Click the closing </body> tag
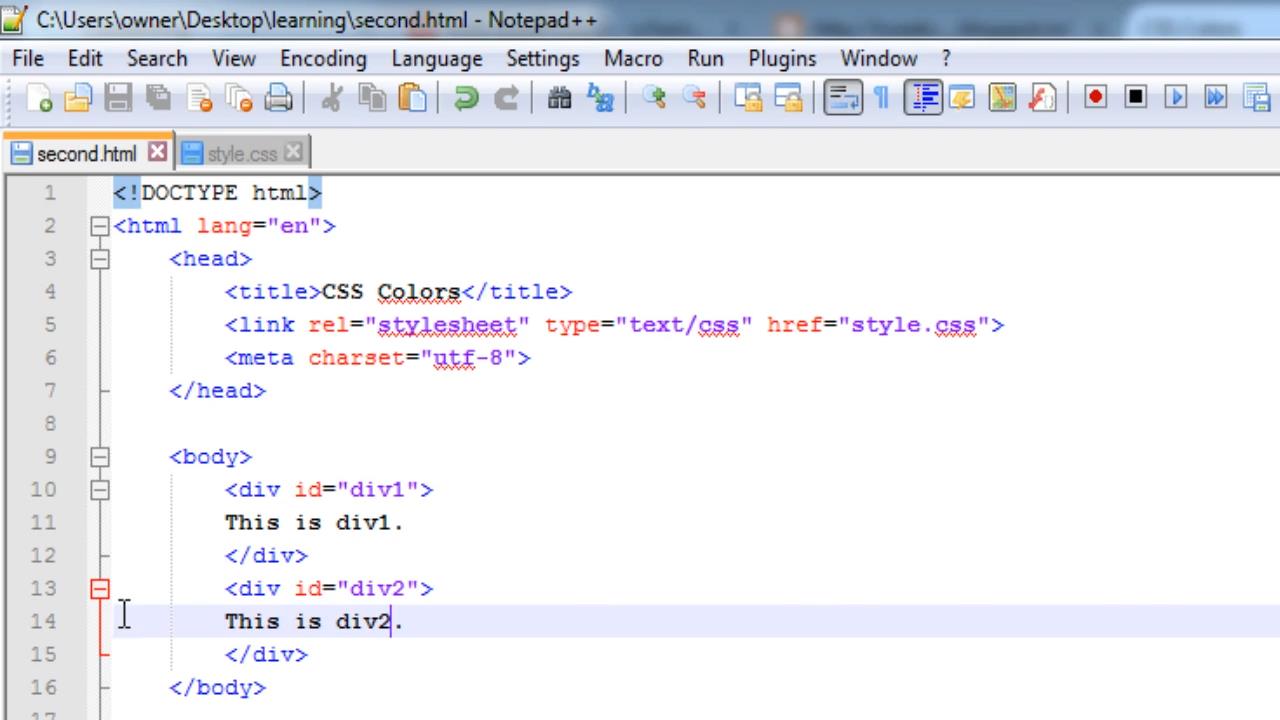 (218, 688)
